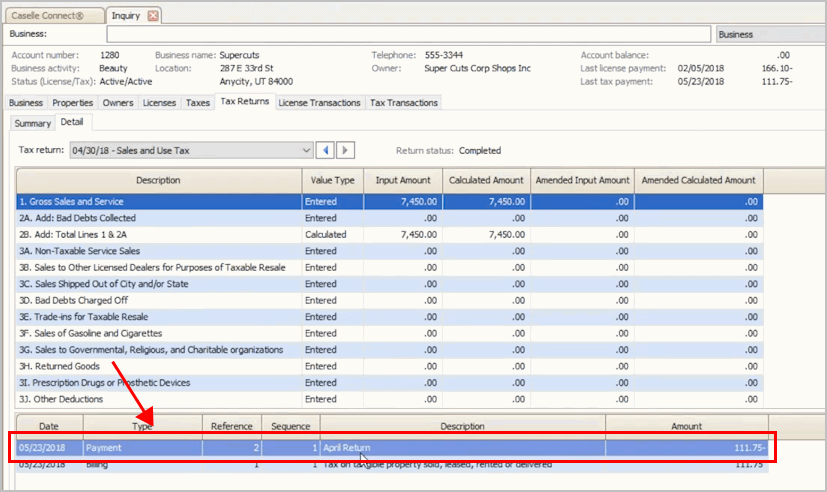Open the Tax return dropdown
The height and width of the screenshot is (492, 827).
point(191,150)
